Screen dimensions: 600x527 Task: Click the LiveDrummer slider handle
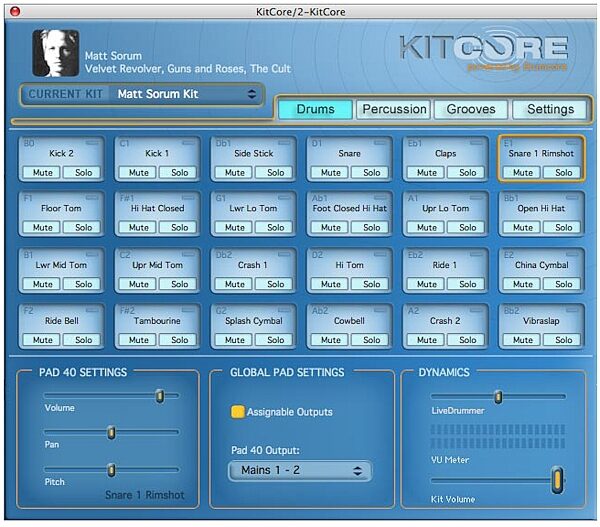(x=498, y=397)
